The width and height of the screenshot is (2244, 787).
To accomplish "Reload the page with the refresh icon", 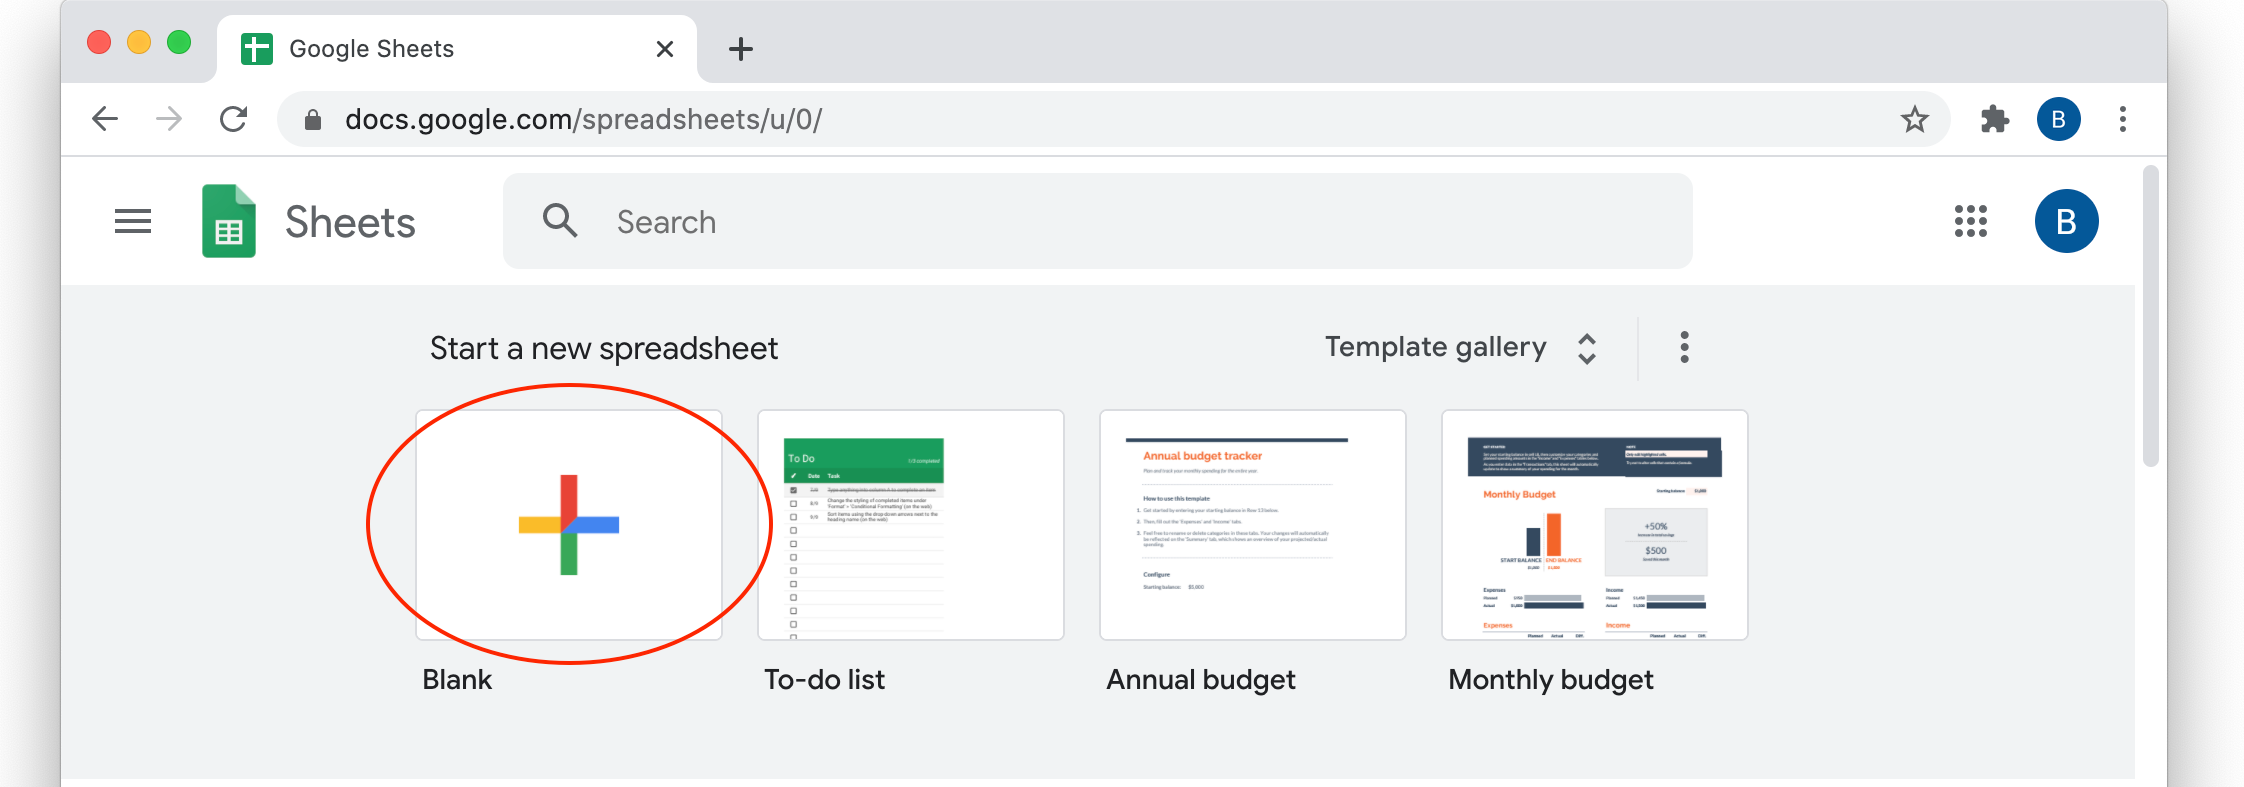I will pos(234,119).
